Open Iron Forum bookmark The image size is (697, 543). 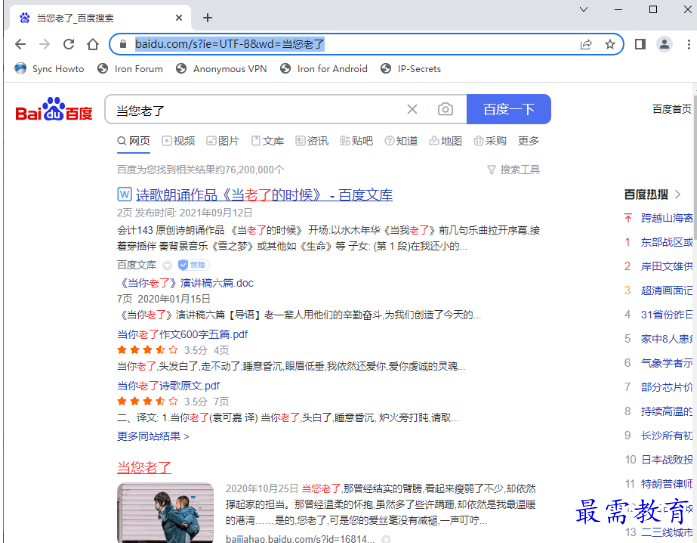[130, 68]
